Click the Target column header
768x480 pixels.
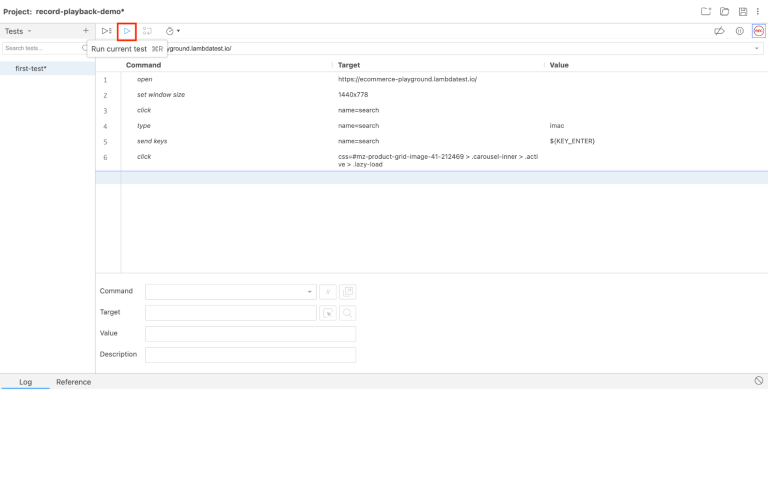coord(349,65)
